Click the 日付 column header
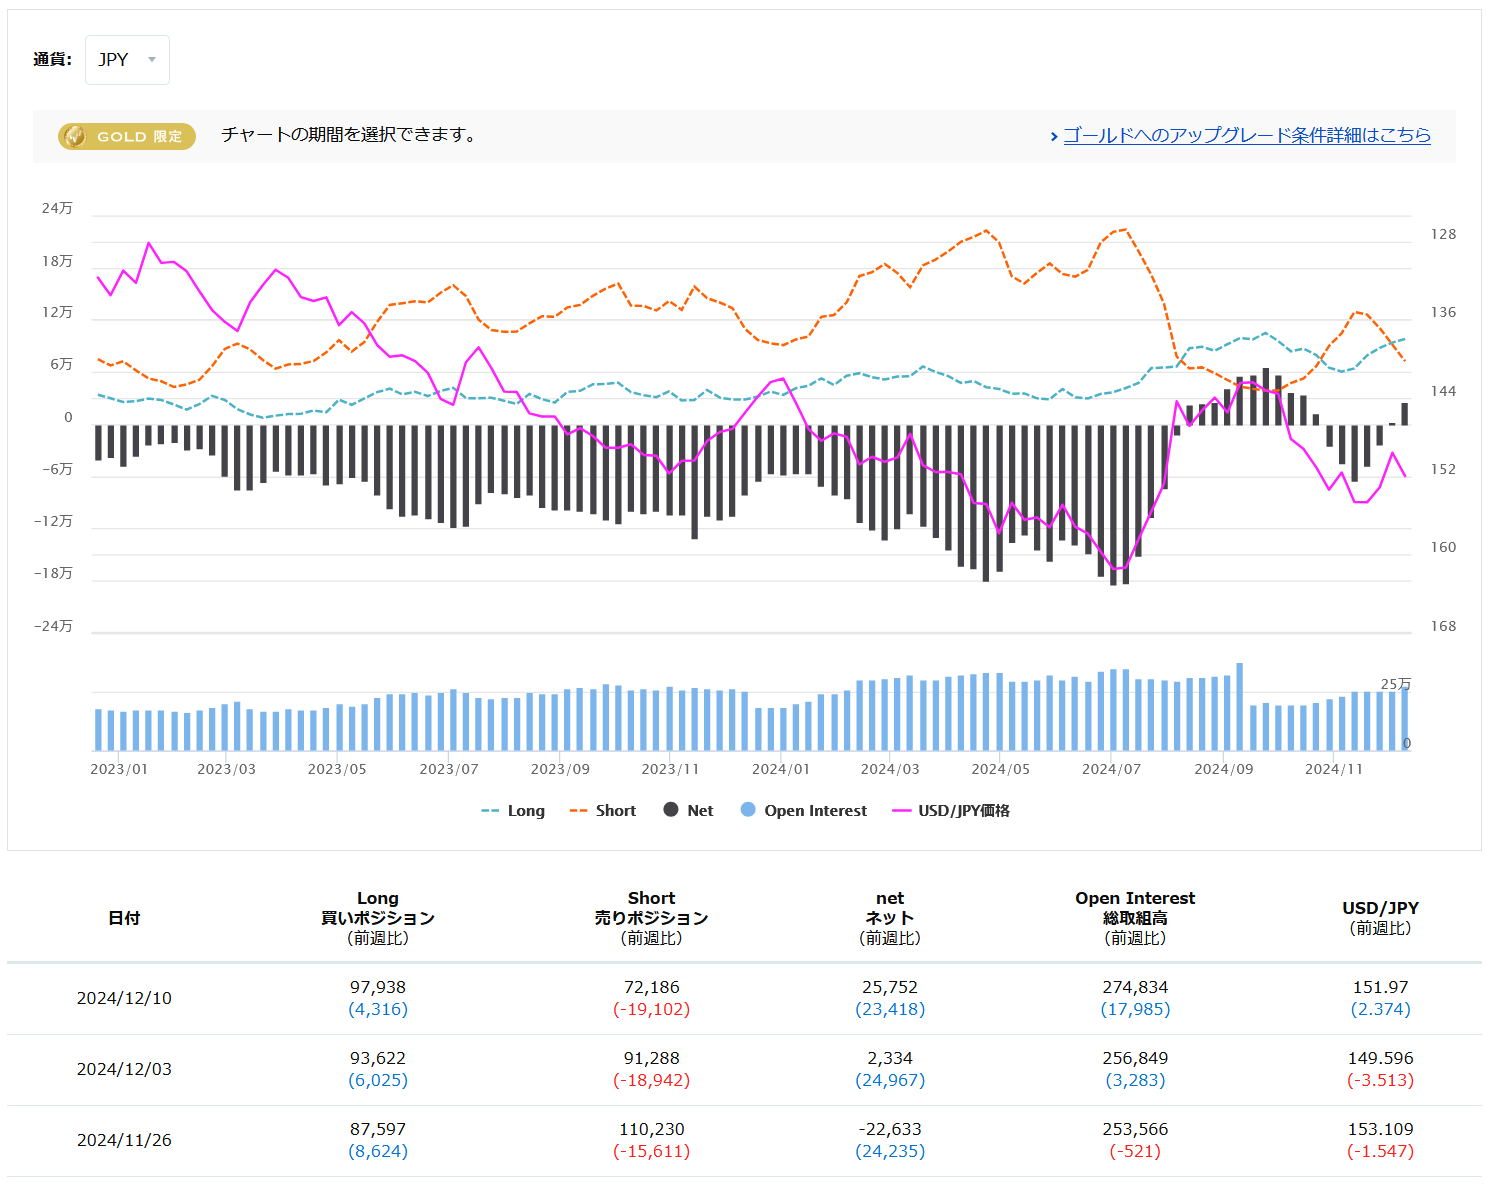Screen dimensions: 1486x1189 (x=124, y=918)
